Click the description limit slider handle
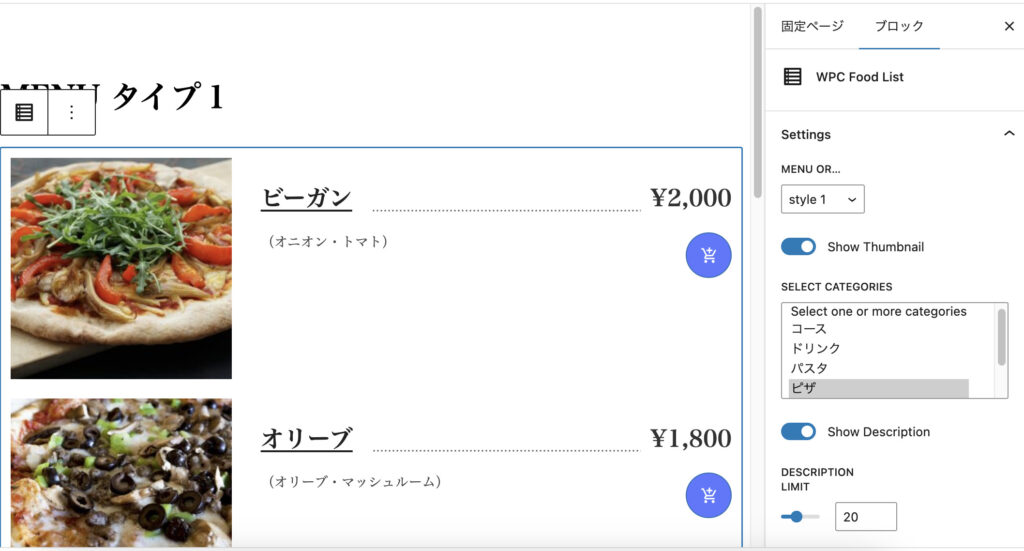This screenshot has height=551, width=1024. [x=796, y=517]
